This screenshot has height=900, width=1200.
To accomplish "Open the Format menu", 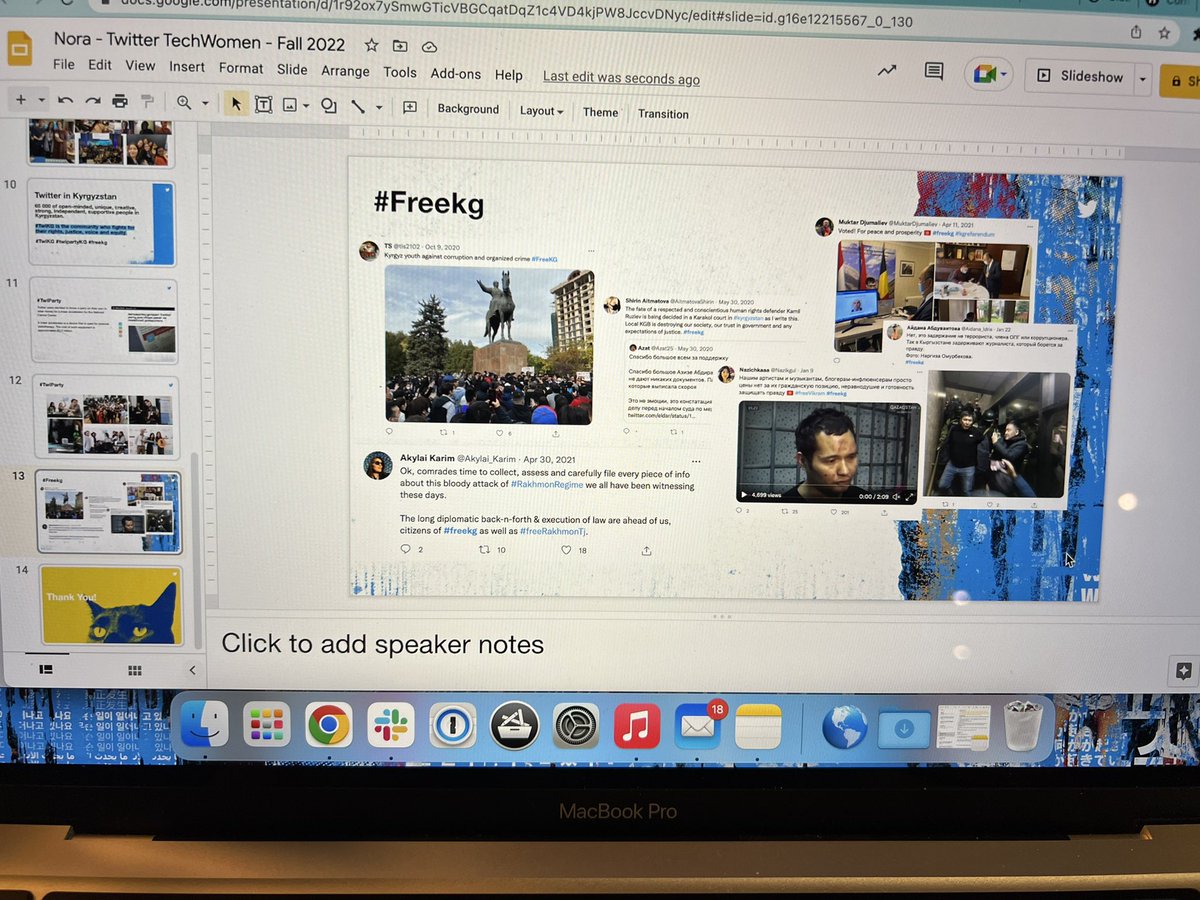I will pos(241,68).
